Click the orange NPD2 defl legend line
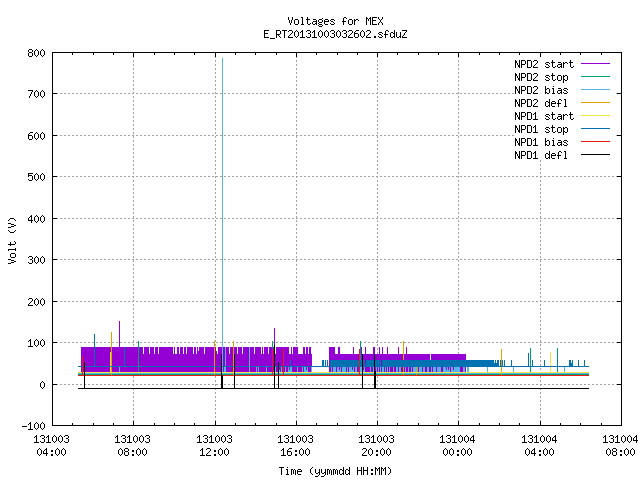 [595, 103]
